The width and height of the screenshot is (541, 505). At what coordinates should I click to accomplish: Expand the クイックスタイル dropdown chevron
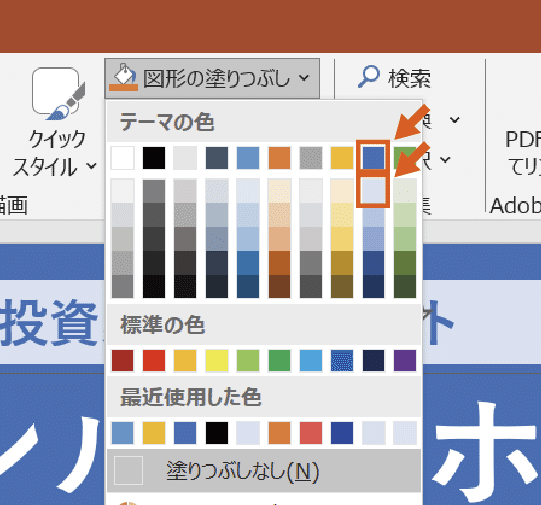[91, 167]
